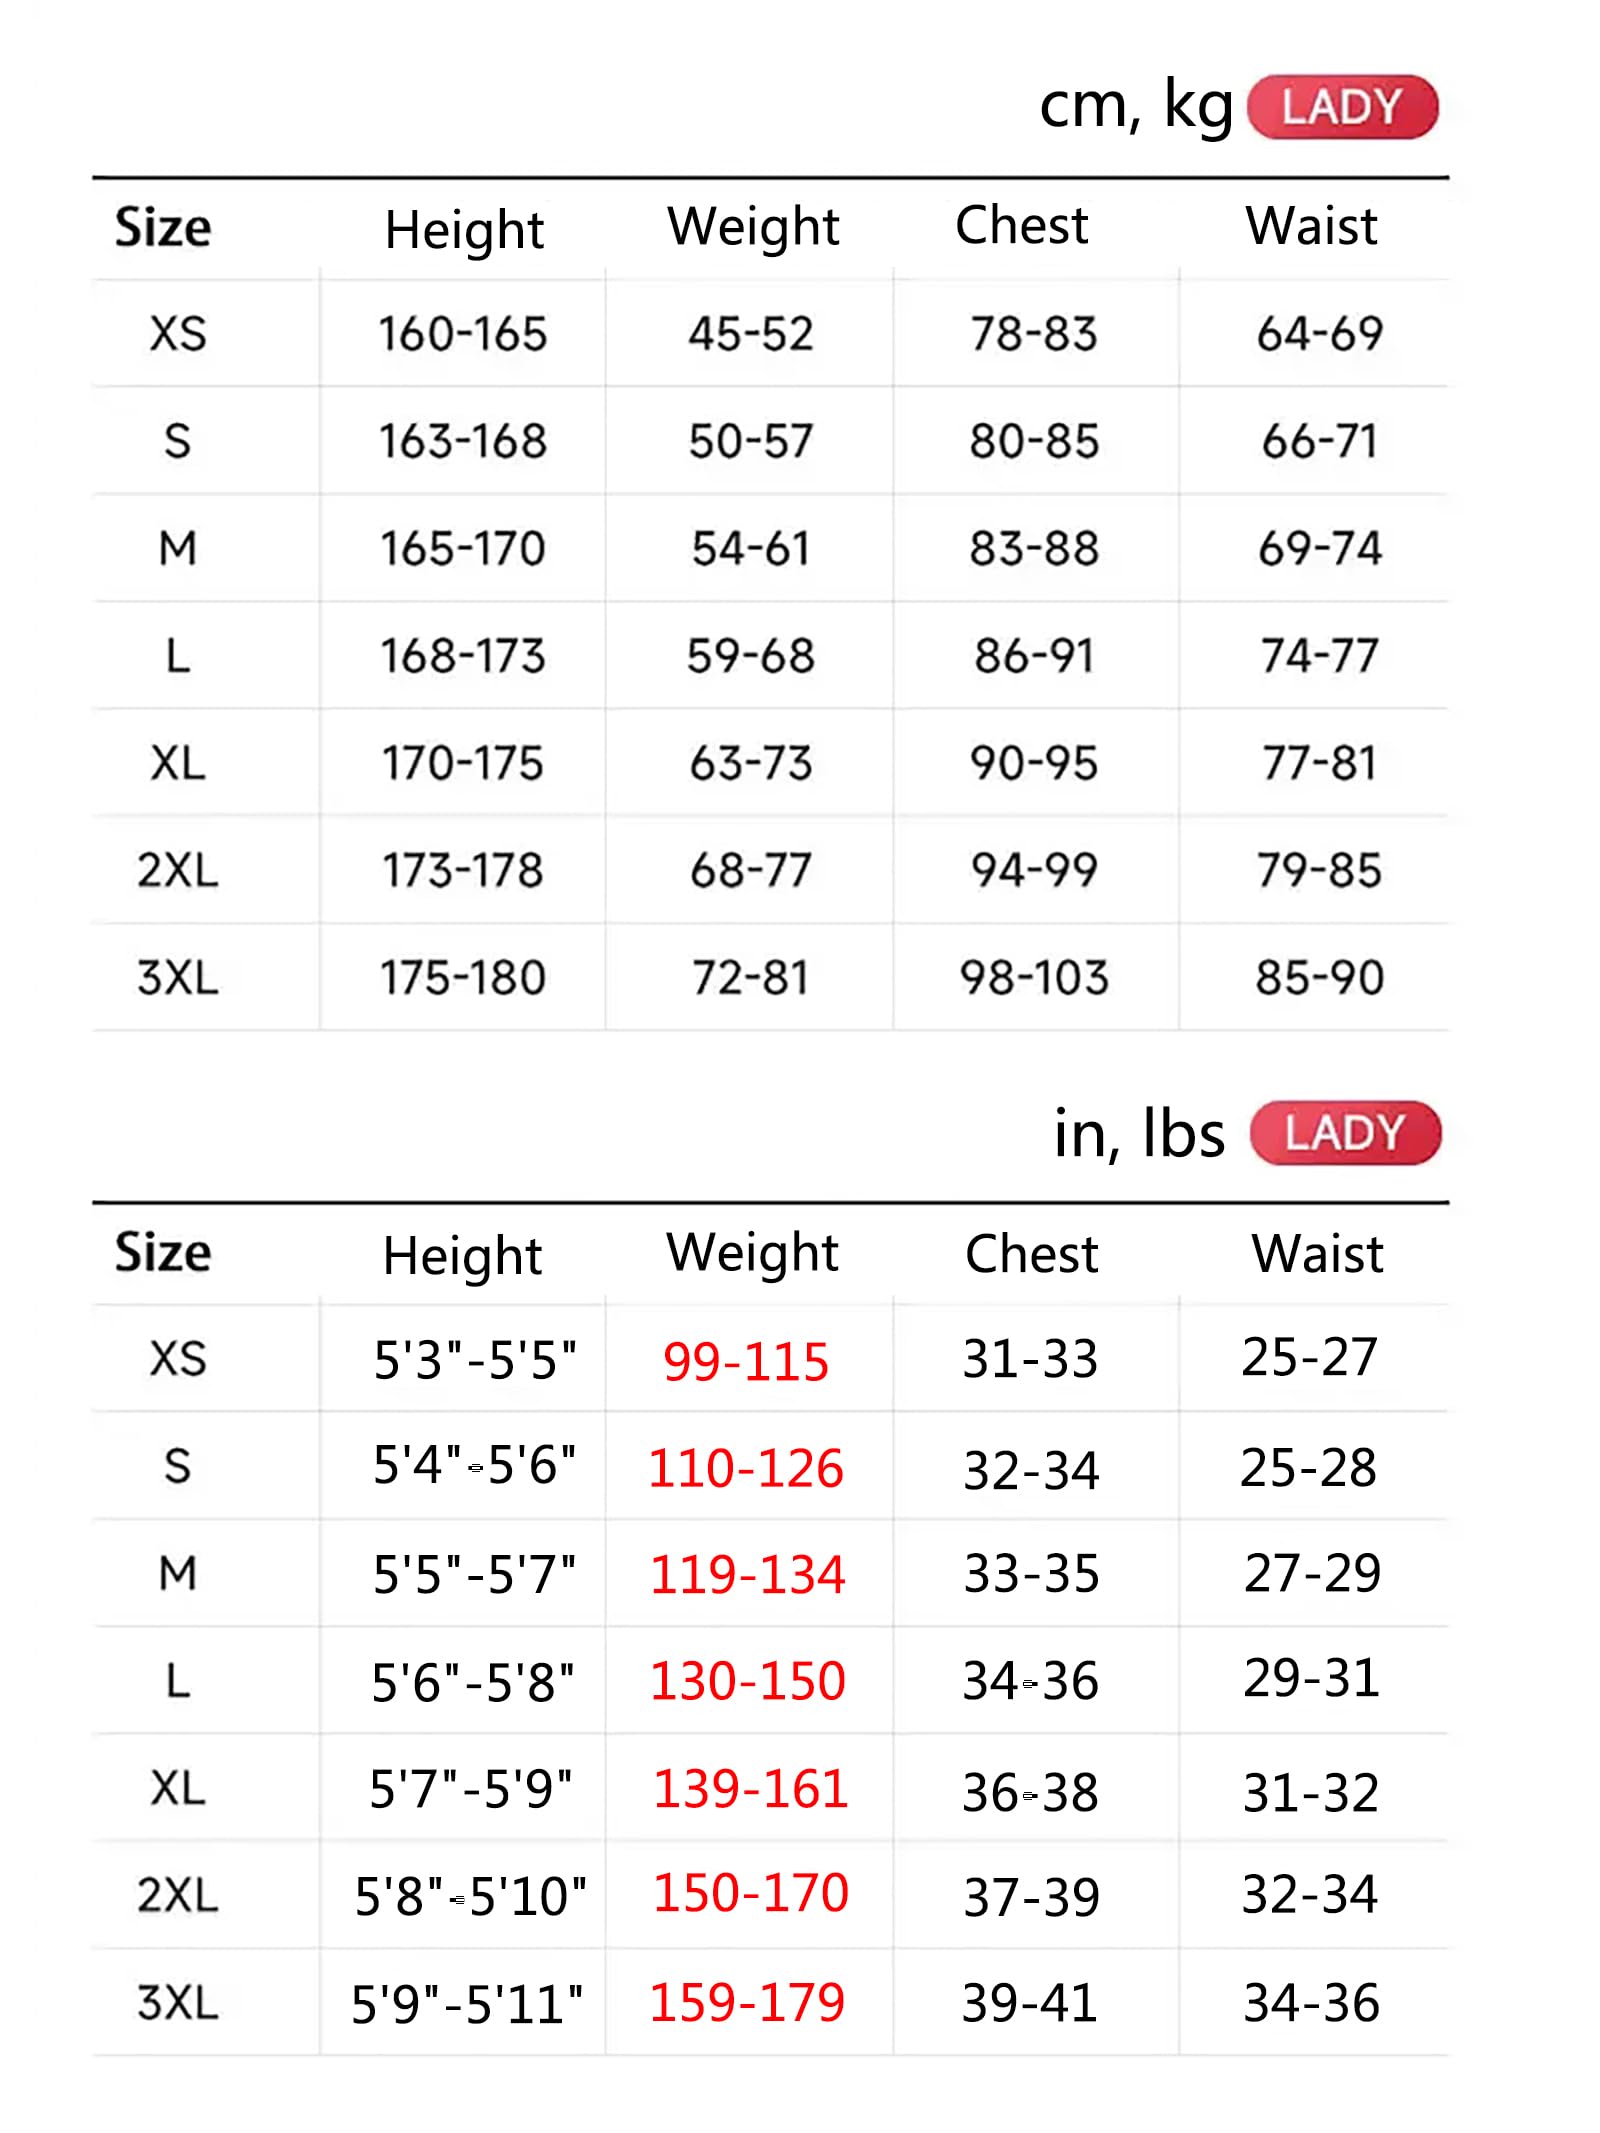Image resolution: width=1600 pixels, height=2133 pixels.
Task: Select the height cell 165-170
Action: 463,548
